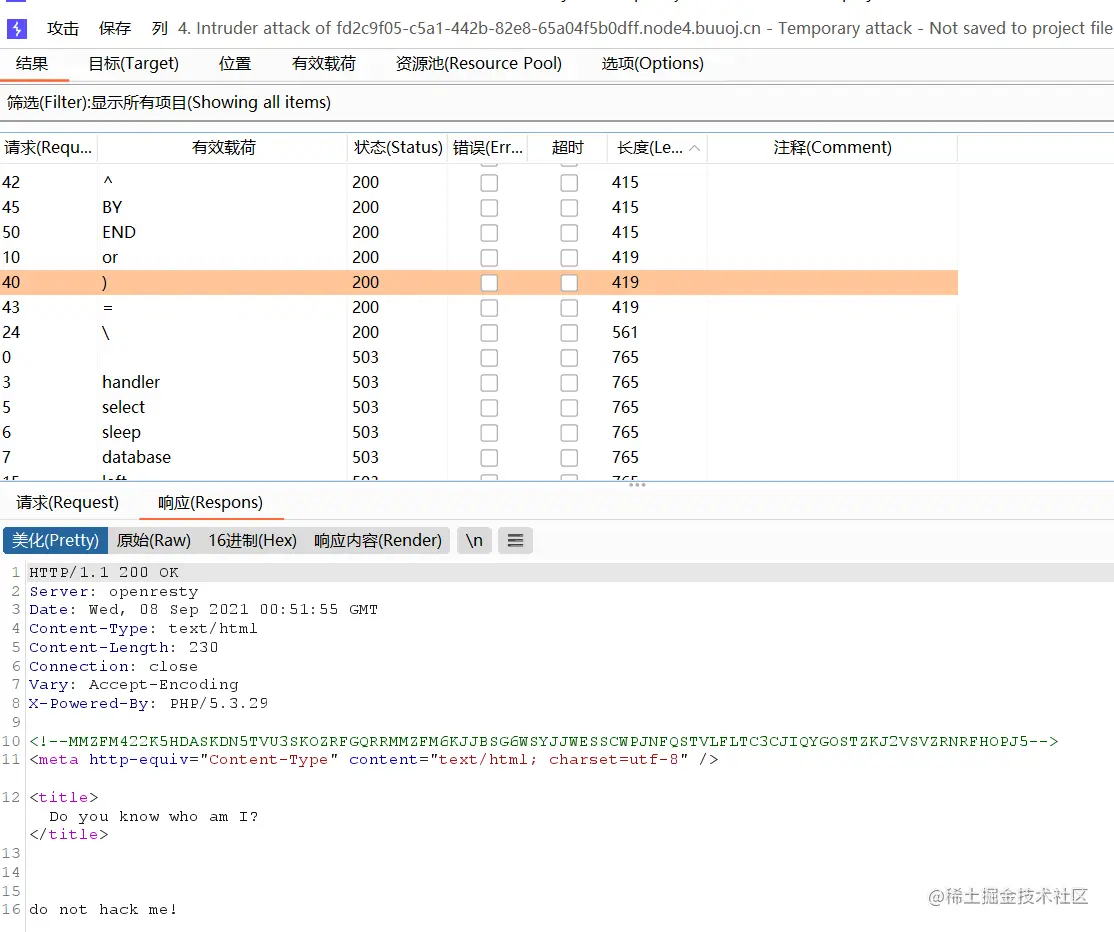Toggle error checkbox in the select row
The image size is (1114, 932).
[489, 408]
